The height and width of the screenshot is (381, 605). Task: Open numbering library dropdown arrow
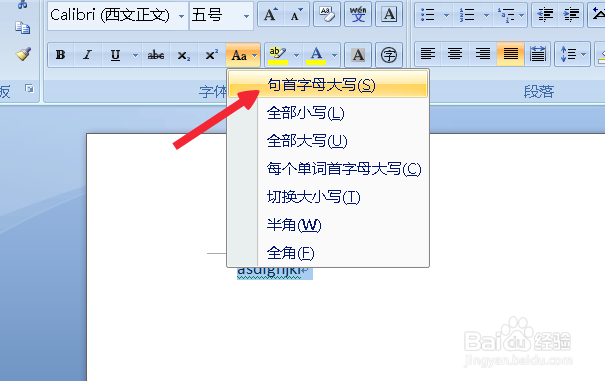click(486, 15)
